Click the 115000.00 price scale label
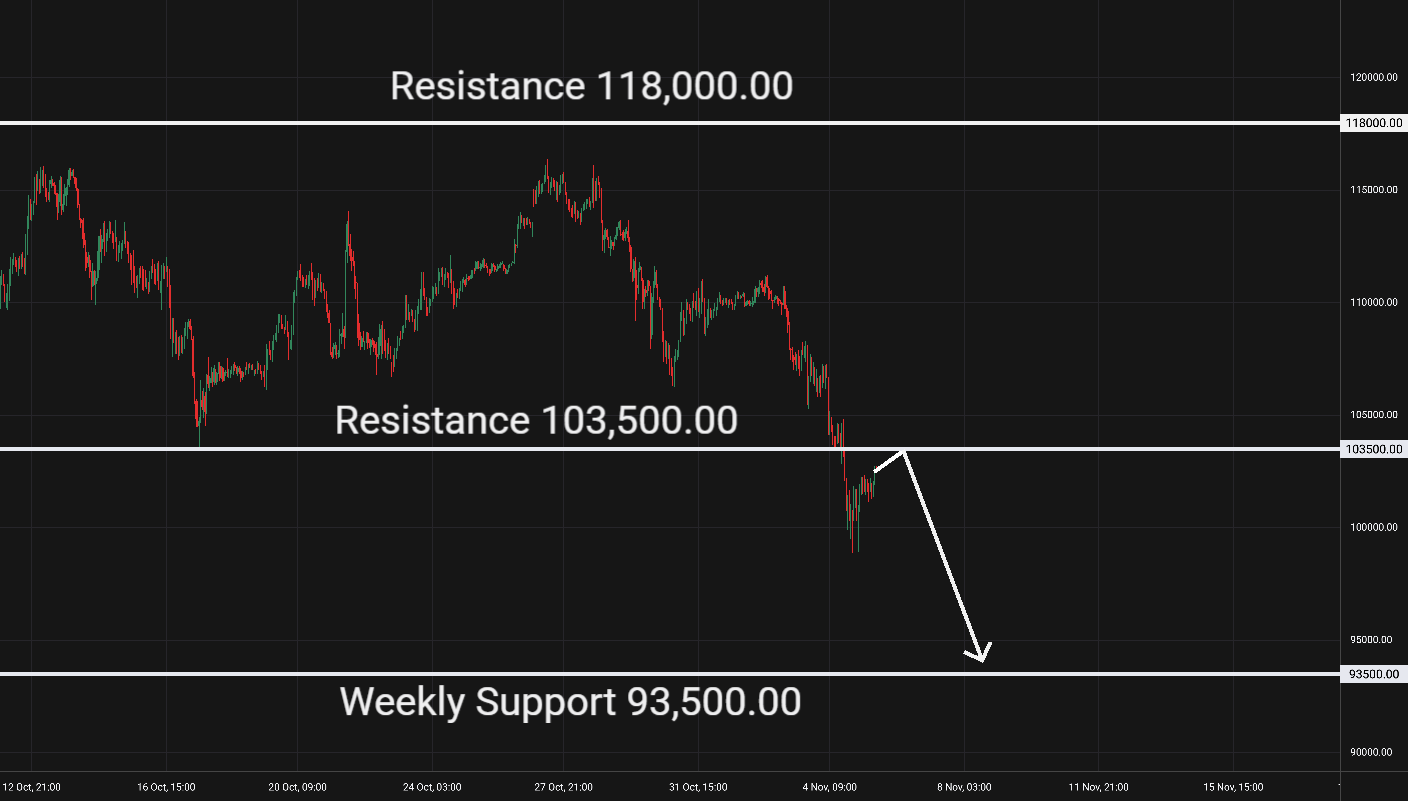The width and height of the screenshot is (1408, 801). 1370,190
